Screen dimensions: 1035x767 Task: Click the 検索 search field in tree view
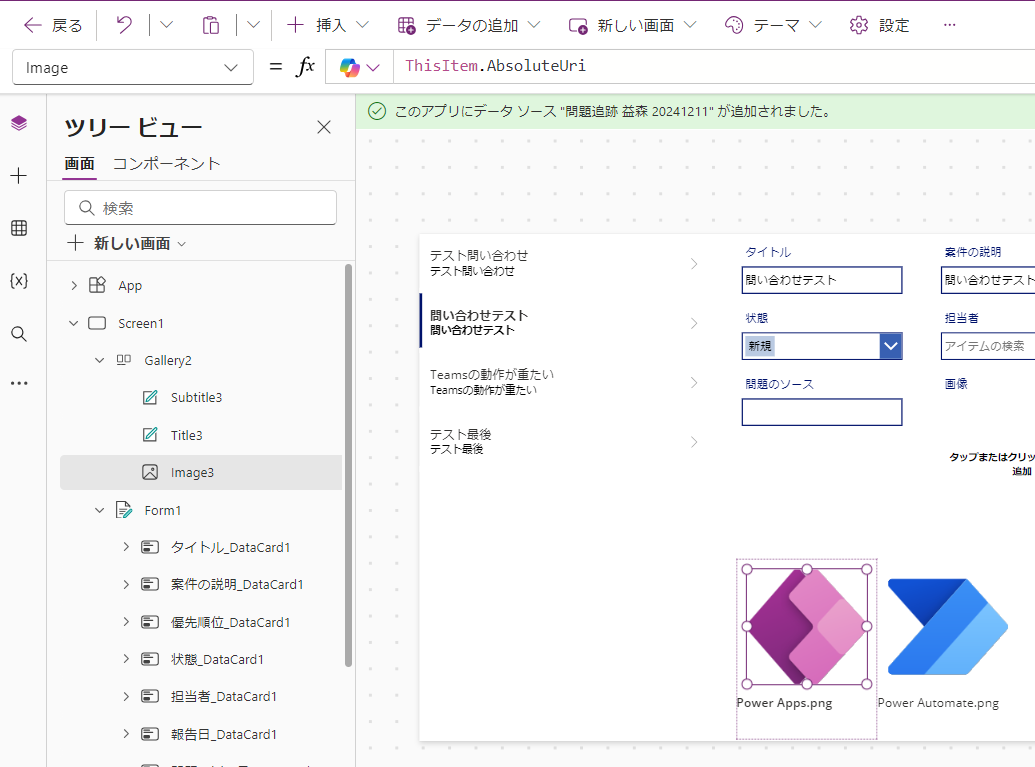coord(201,208)
